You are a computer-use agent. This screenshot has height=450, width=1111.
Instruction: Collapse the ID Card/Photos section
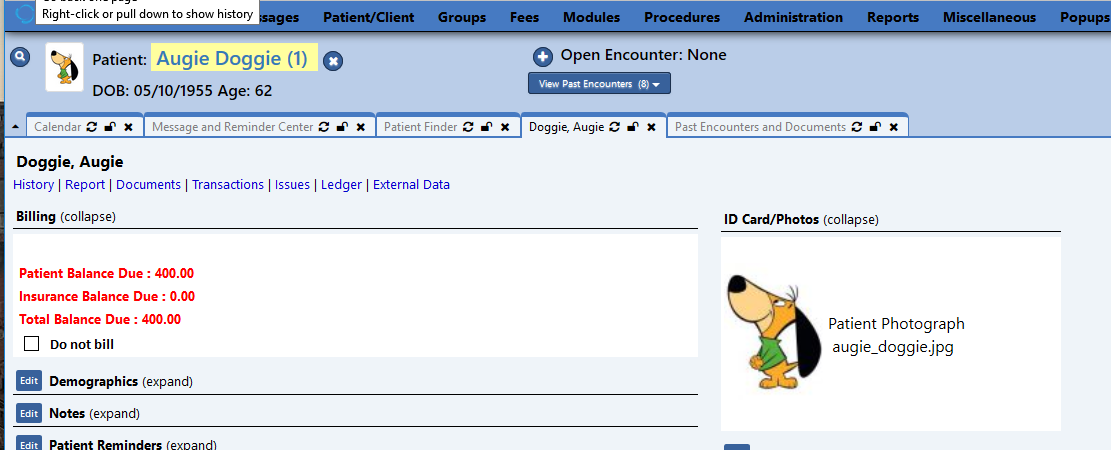(x=850, y=220)
